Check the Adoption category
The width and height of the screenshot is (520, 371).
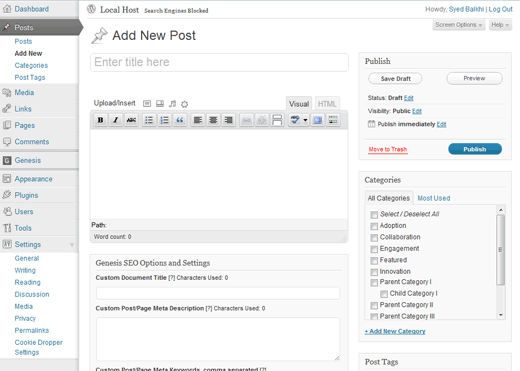pos(374,226)
